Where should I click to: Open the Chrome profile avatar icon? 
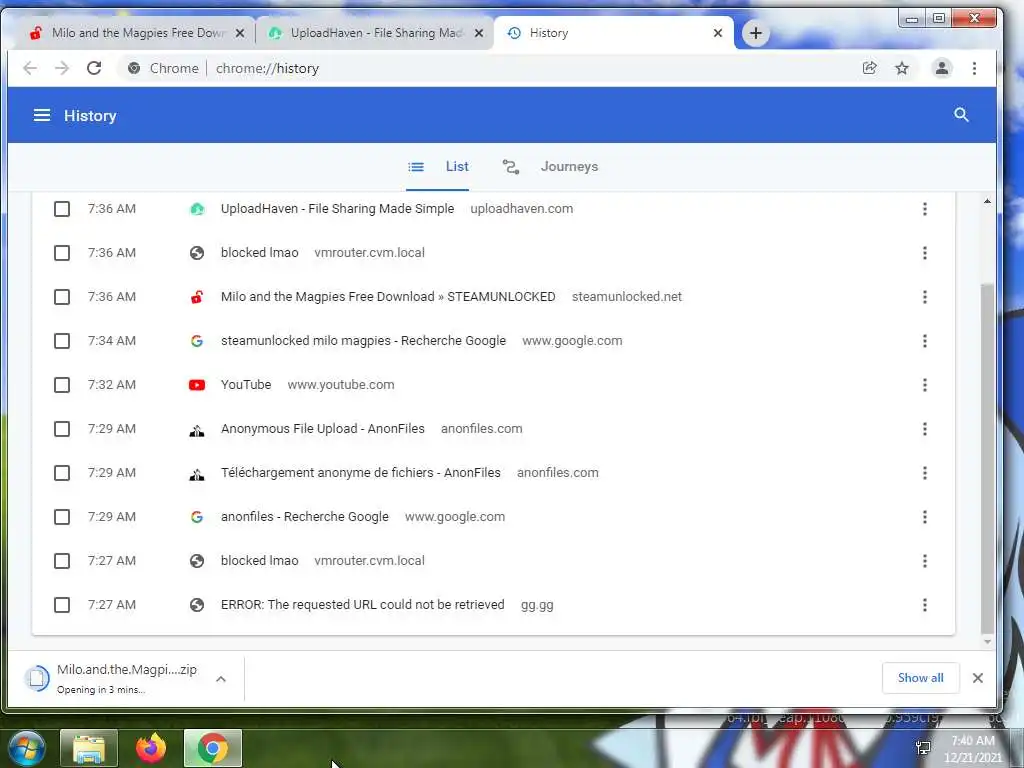click(942, 68)
